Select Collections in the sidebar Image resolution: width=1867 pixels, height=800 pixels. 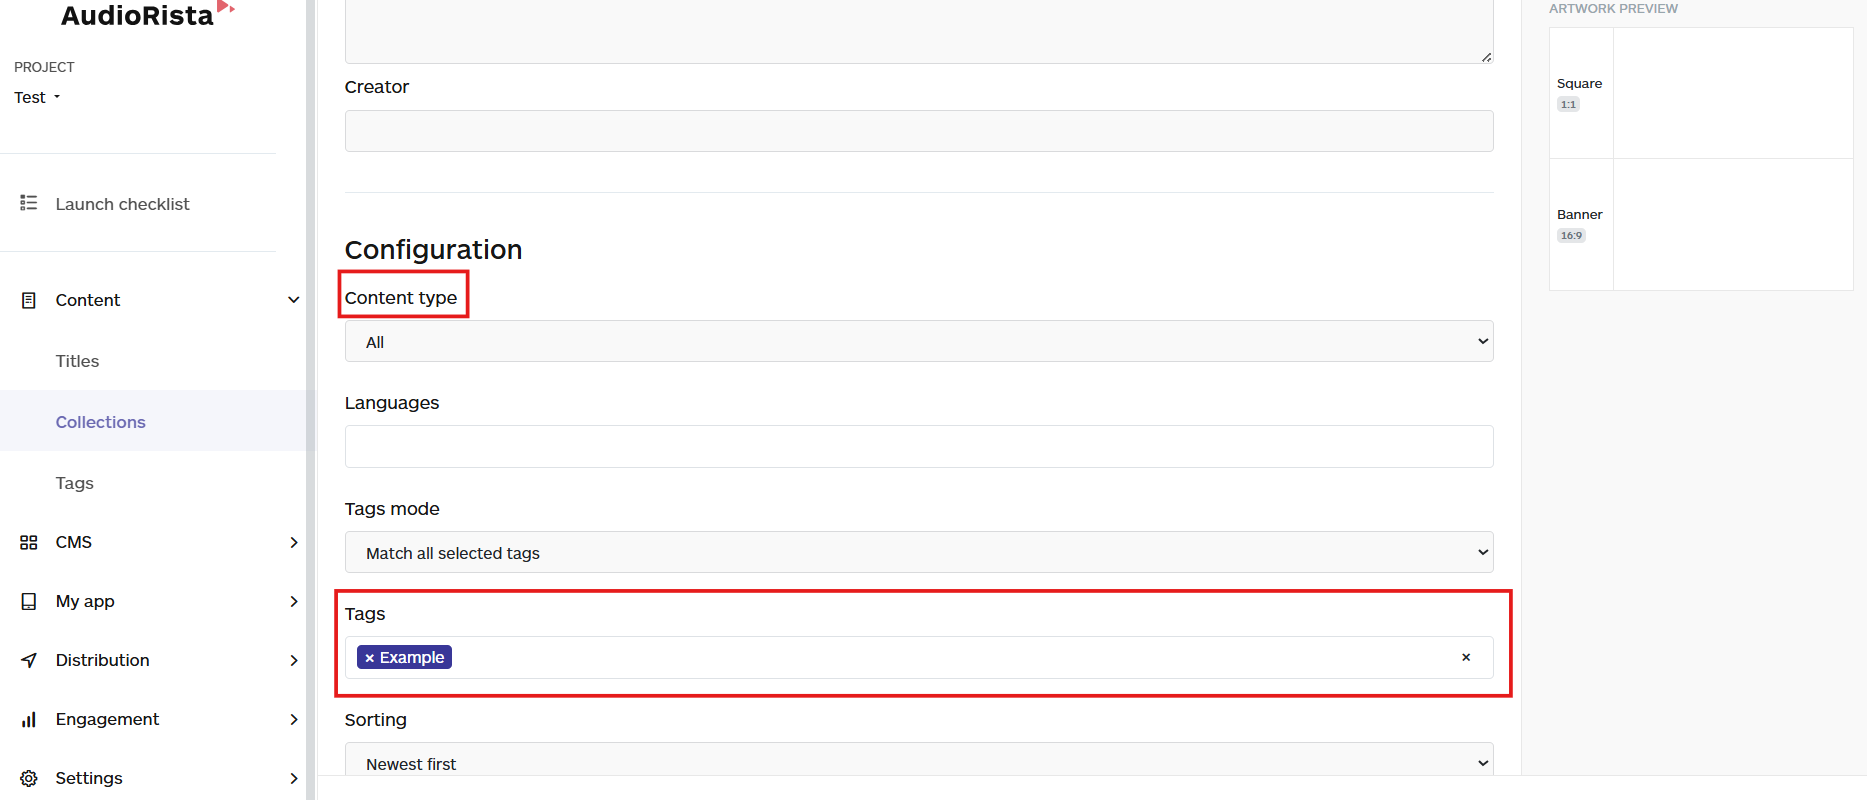click(x=100, y=421)
